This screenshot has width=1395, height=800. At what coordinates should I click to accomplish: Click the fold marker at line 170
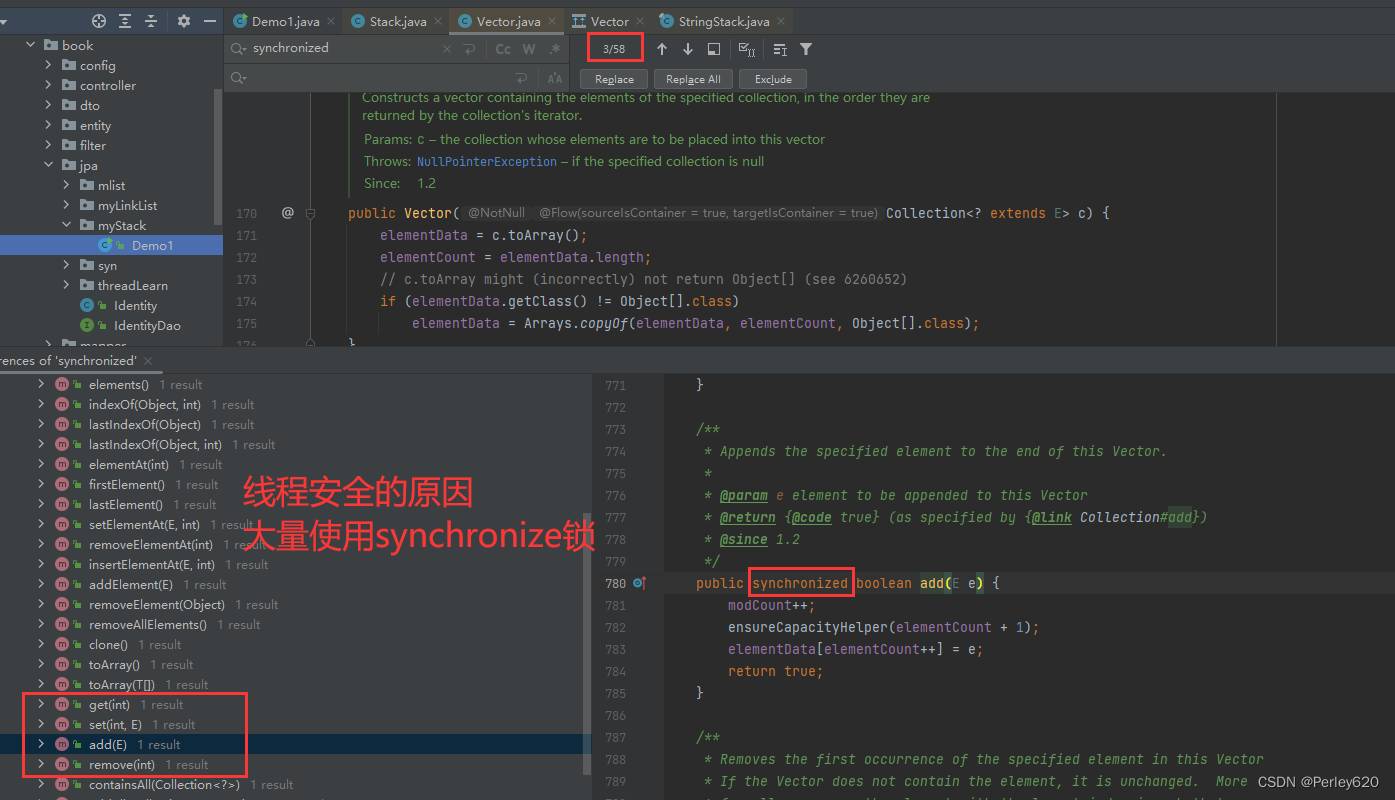(x=310, y=213)
